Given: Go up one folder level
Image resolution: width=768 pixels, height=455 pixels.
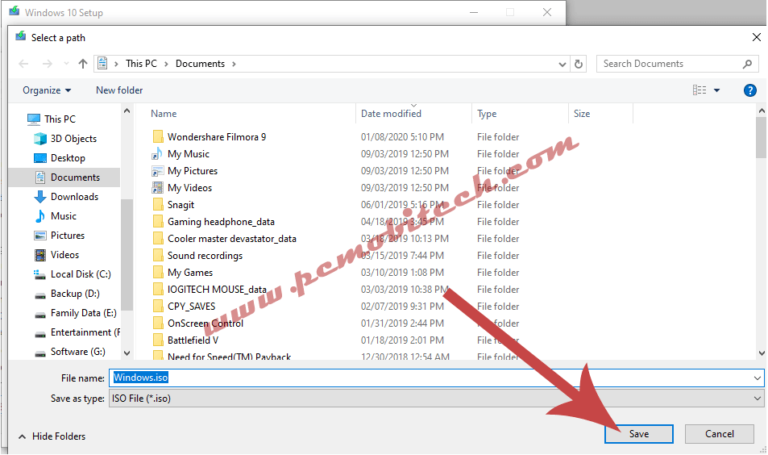Looking at the screenshot, I should pyautogui.click(x=83, y=64).
